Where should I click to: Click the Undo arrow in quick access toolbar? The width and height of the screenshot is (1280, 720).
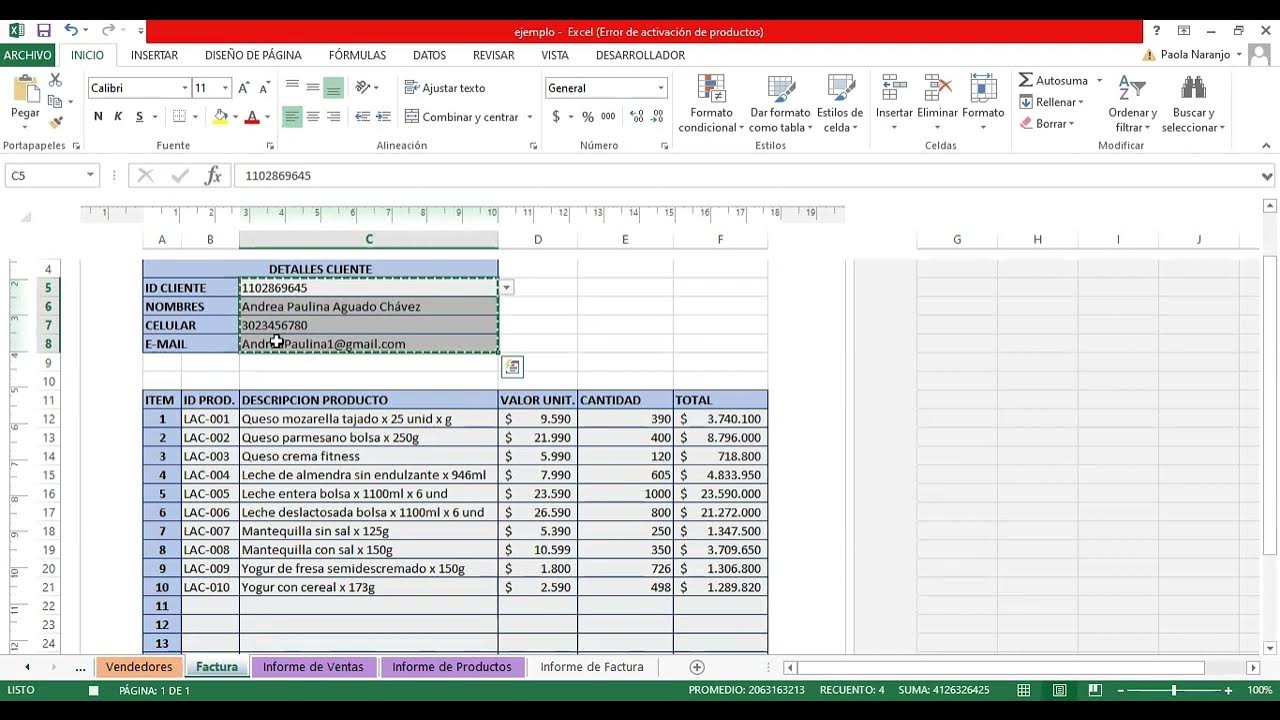tap(70, 31)
